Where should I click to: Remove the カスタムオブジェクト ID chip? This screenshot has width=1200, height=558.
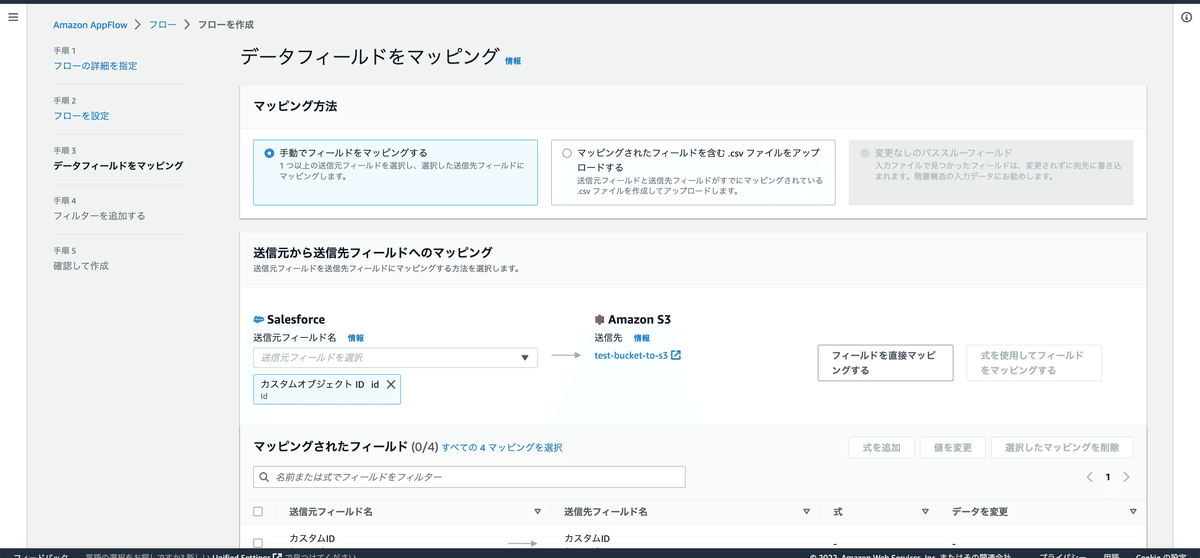tap(391, 384)
